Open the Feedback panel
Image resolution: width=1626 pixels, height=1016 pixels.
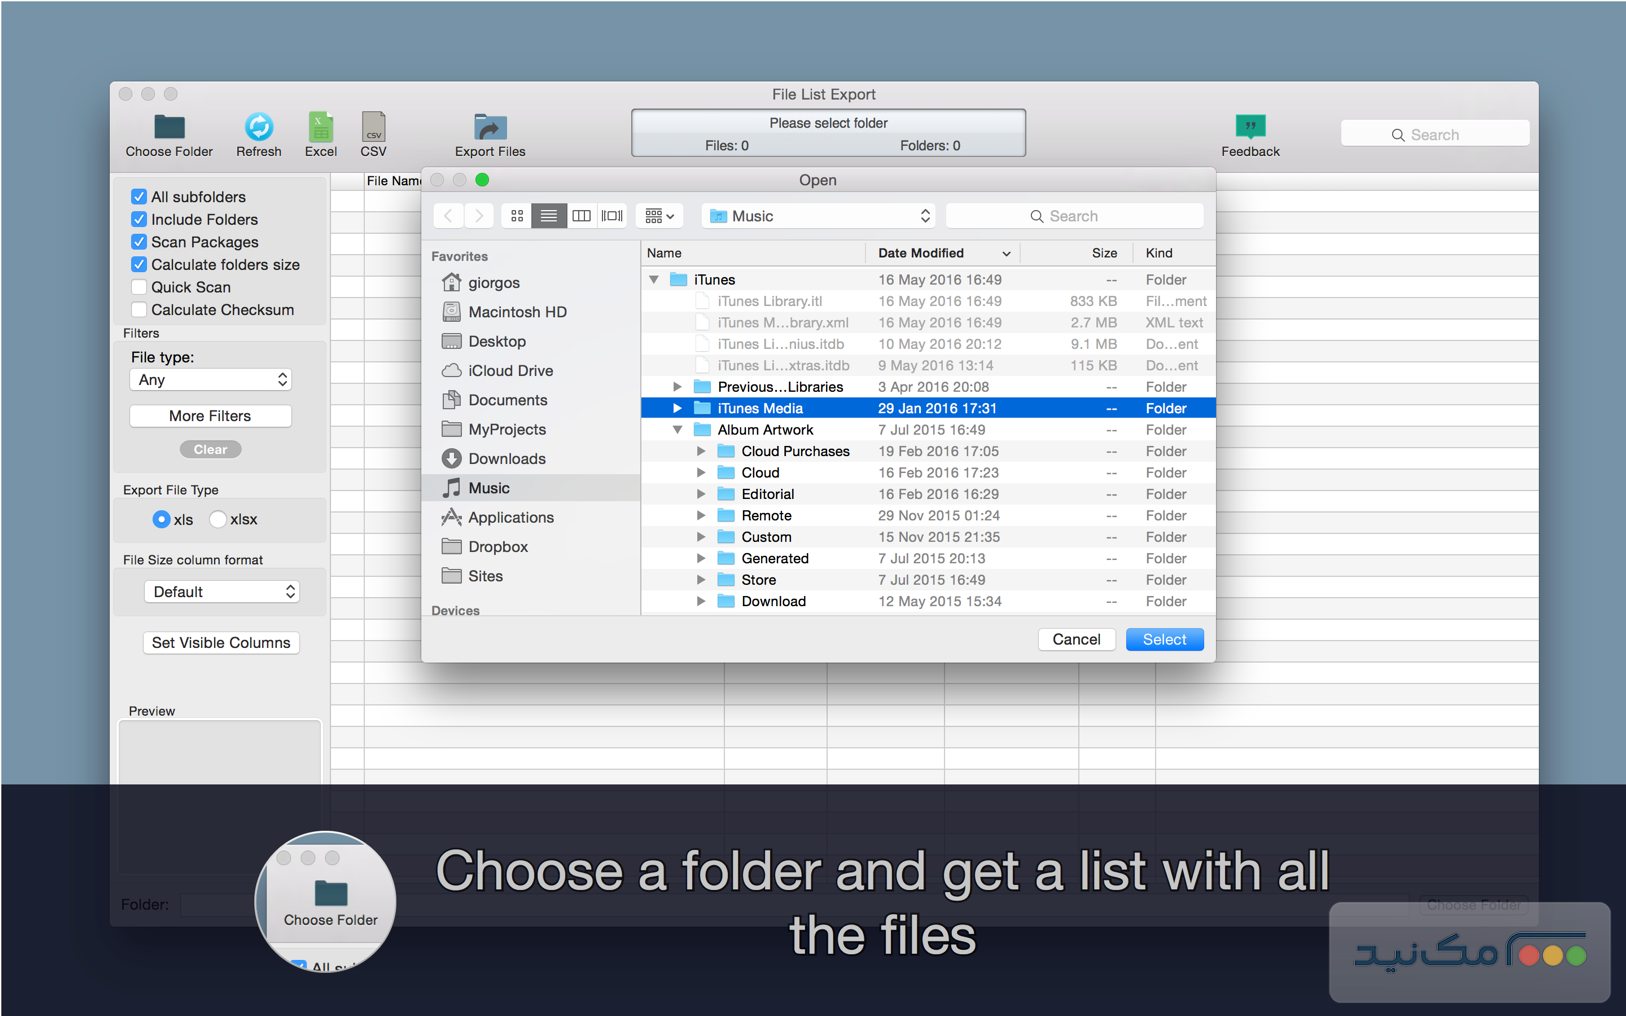click(1250, 128)
